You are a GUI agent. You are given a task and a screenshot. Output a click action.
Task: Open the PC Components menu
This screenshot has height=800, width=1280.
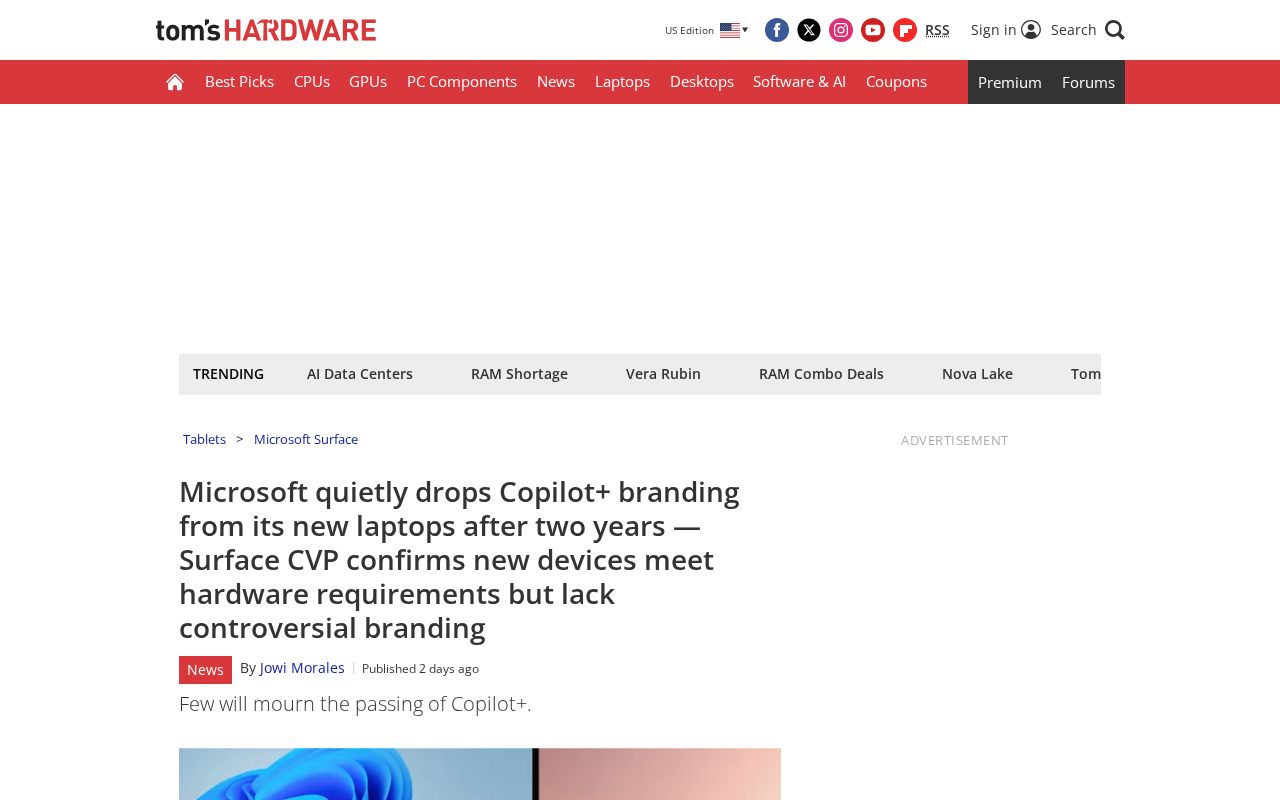[x=462, y=82]
